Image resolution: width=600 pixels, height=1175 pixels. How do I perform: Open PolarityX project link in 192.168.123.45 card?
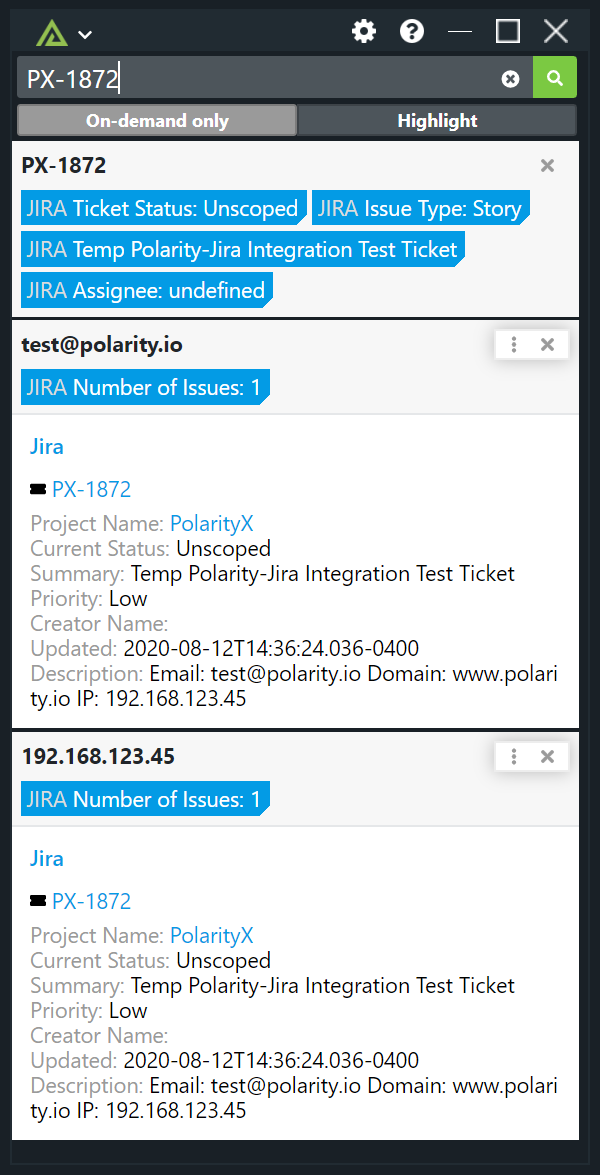coord(212,935)
